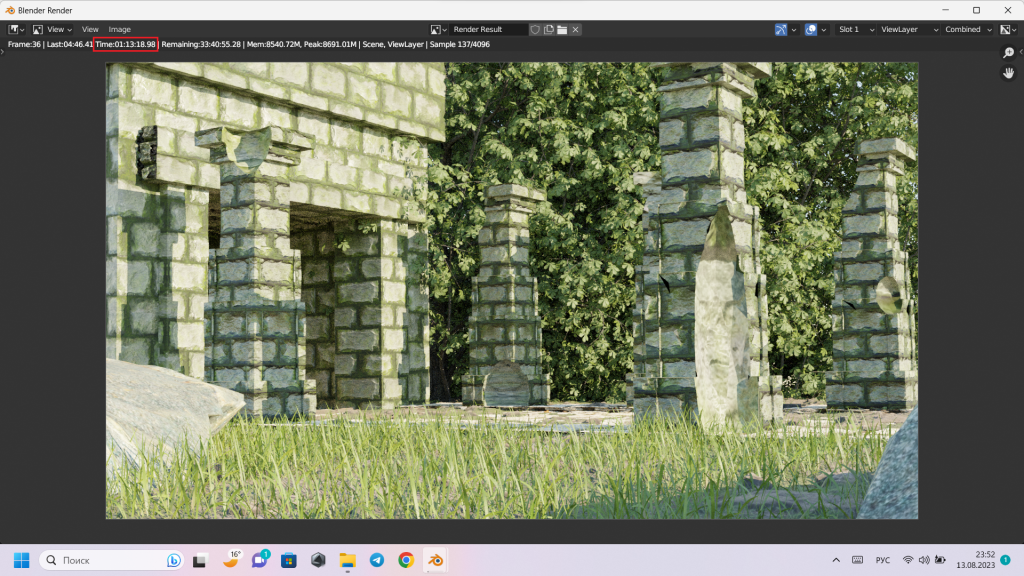The image size is (1024, 576).
Task: Click the new image icon beside Render Result
Action: [x=549, y=30]
